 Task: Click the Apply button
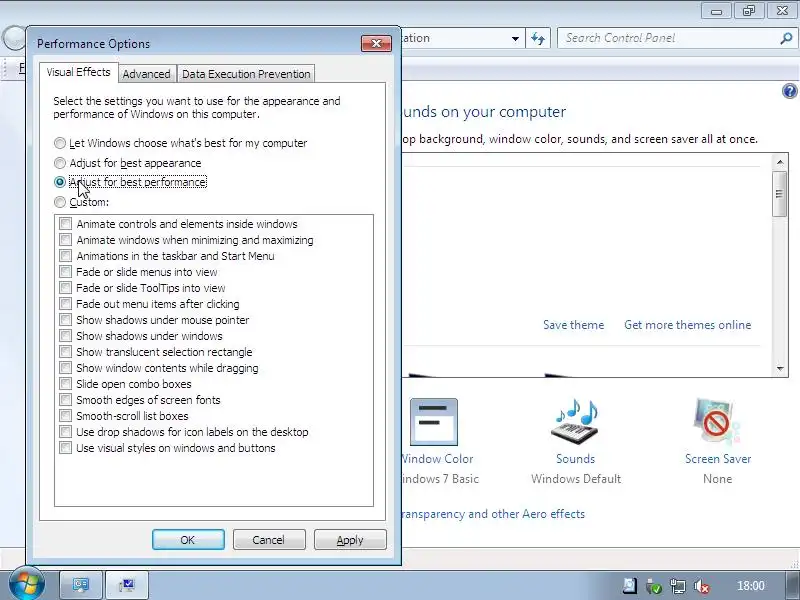pos(350,540)
